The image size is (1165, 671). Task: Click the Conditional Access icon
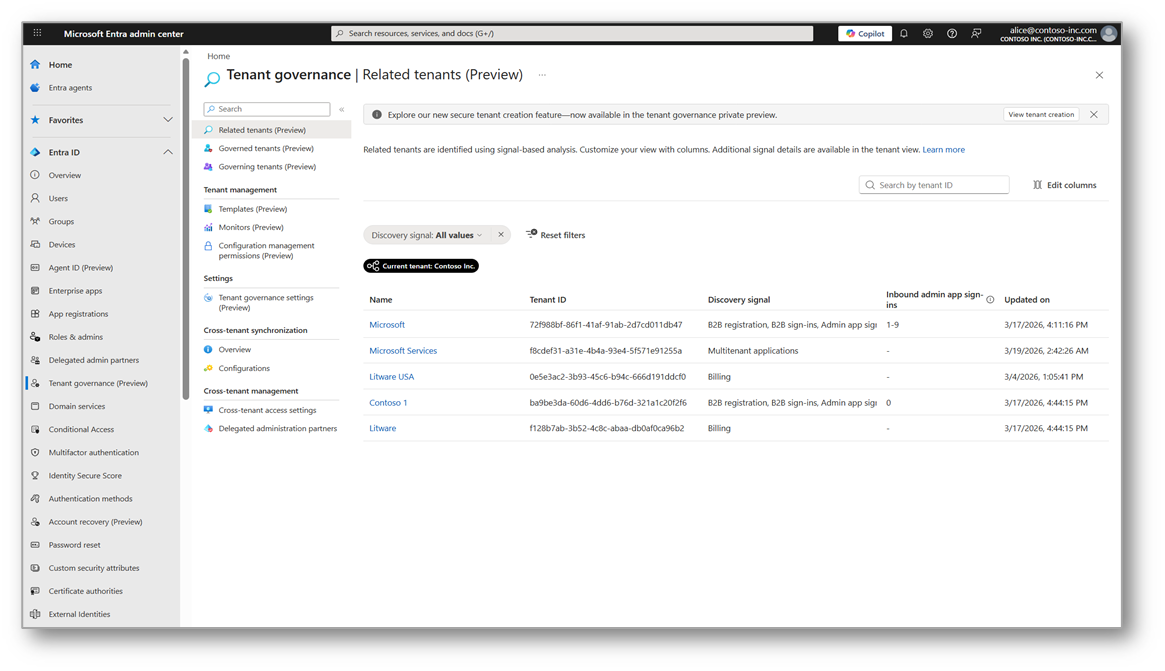[35, 429]
